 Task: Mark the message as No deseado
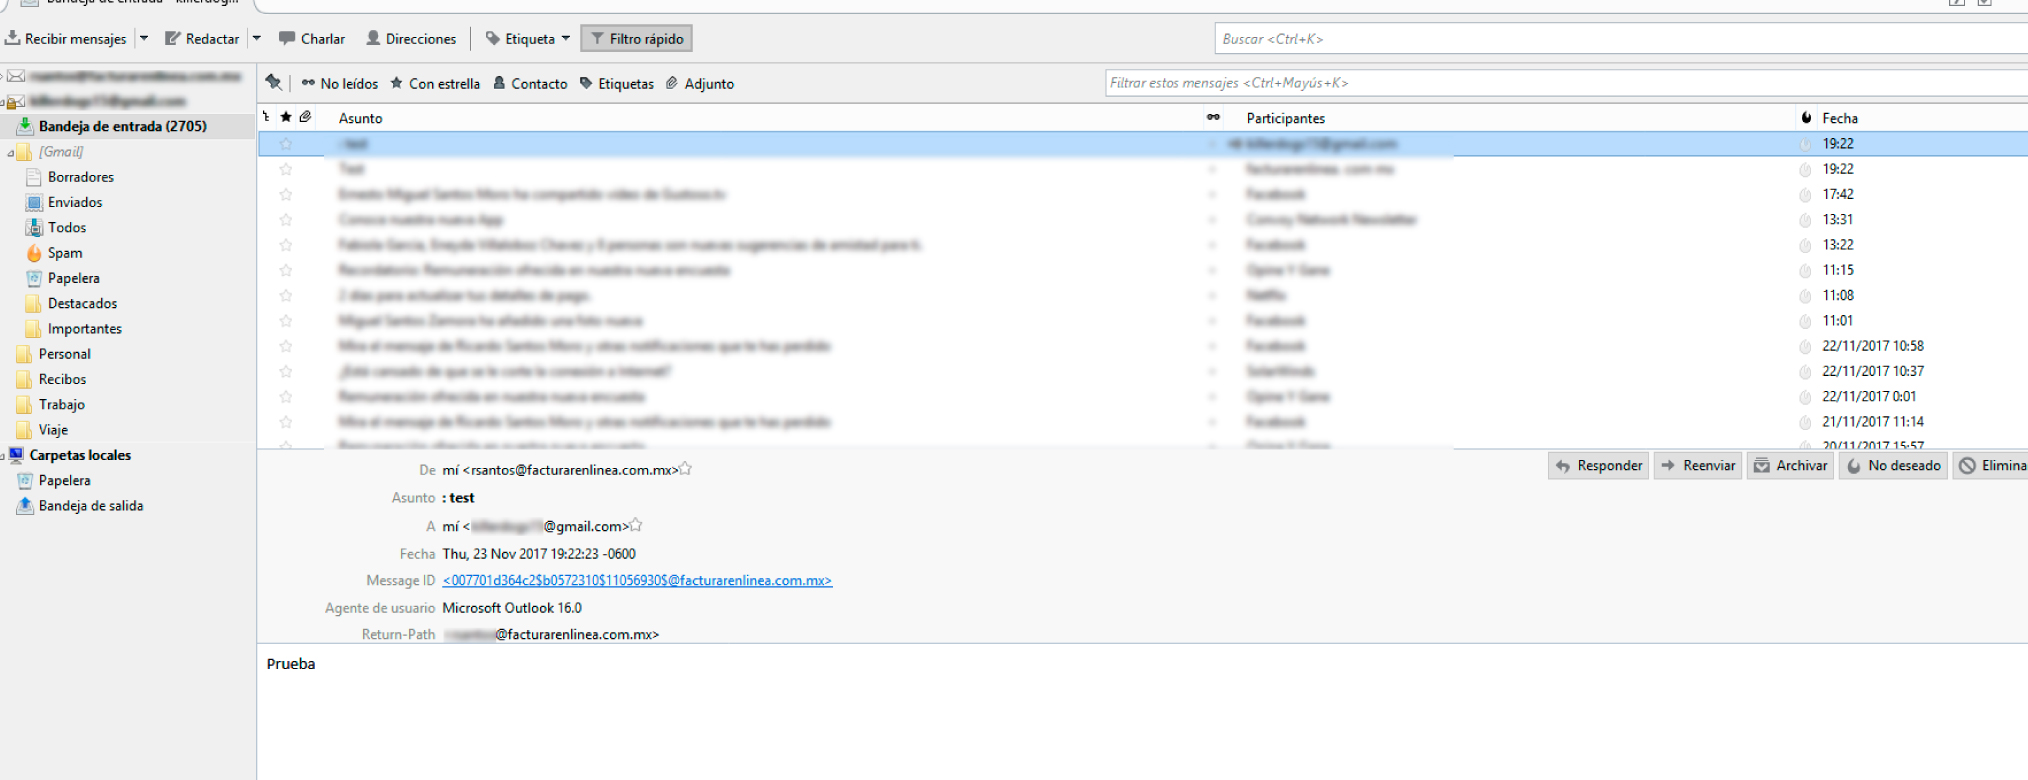coord(1893,465)
